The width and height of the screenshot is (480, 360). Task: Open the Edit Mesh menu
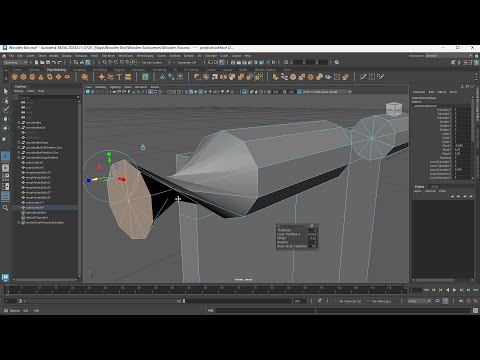pyautogui.click(x=108, y=56)
